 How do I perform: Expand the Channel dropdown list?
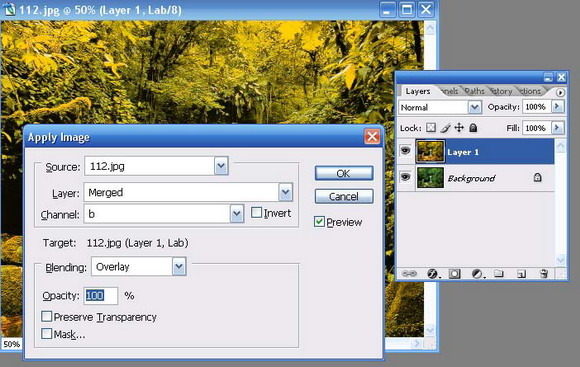pyautogui.click(x=237, y=214)
